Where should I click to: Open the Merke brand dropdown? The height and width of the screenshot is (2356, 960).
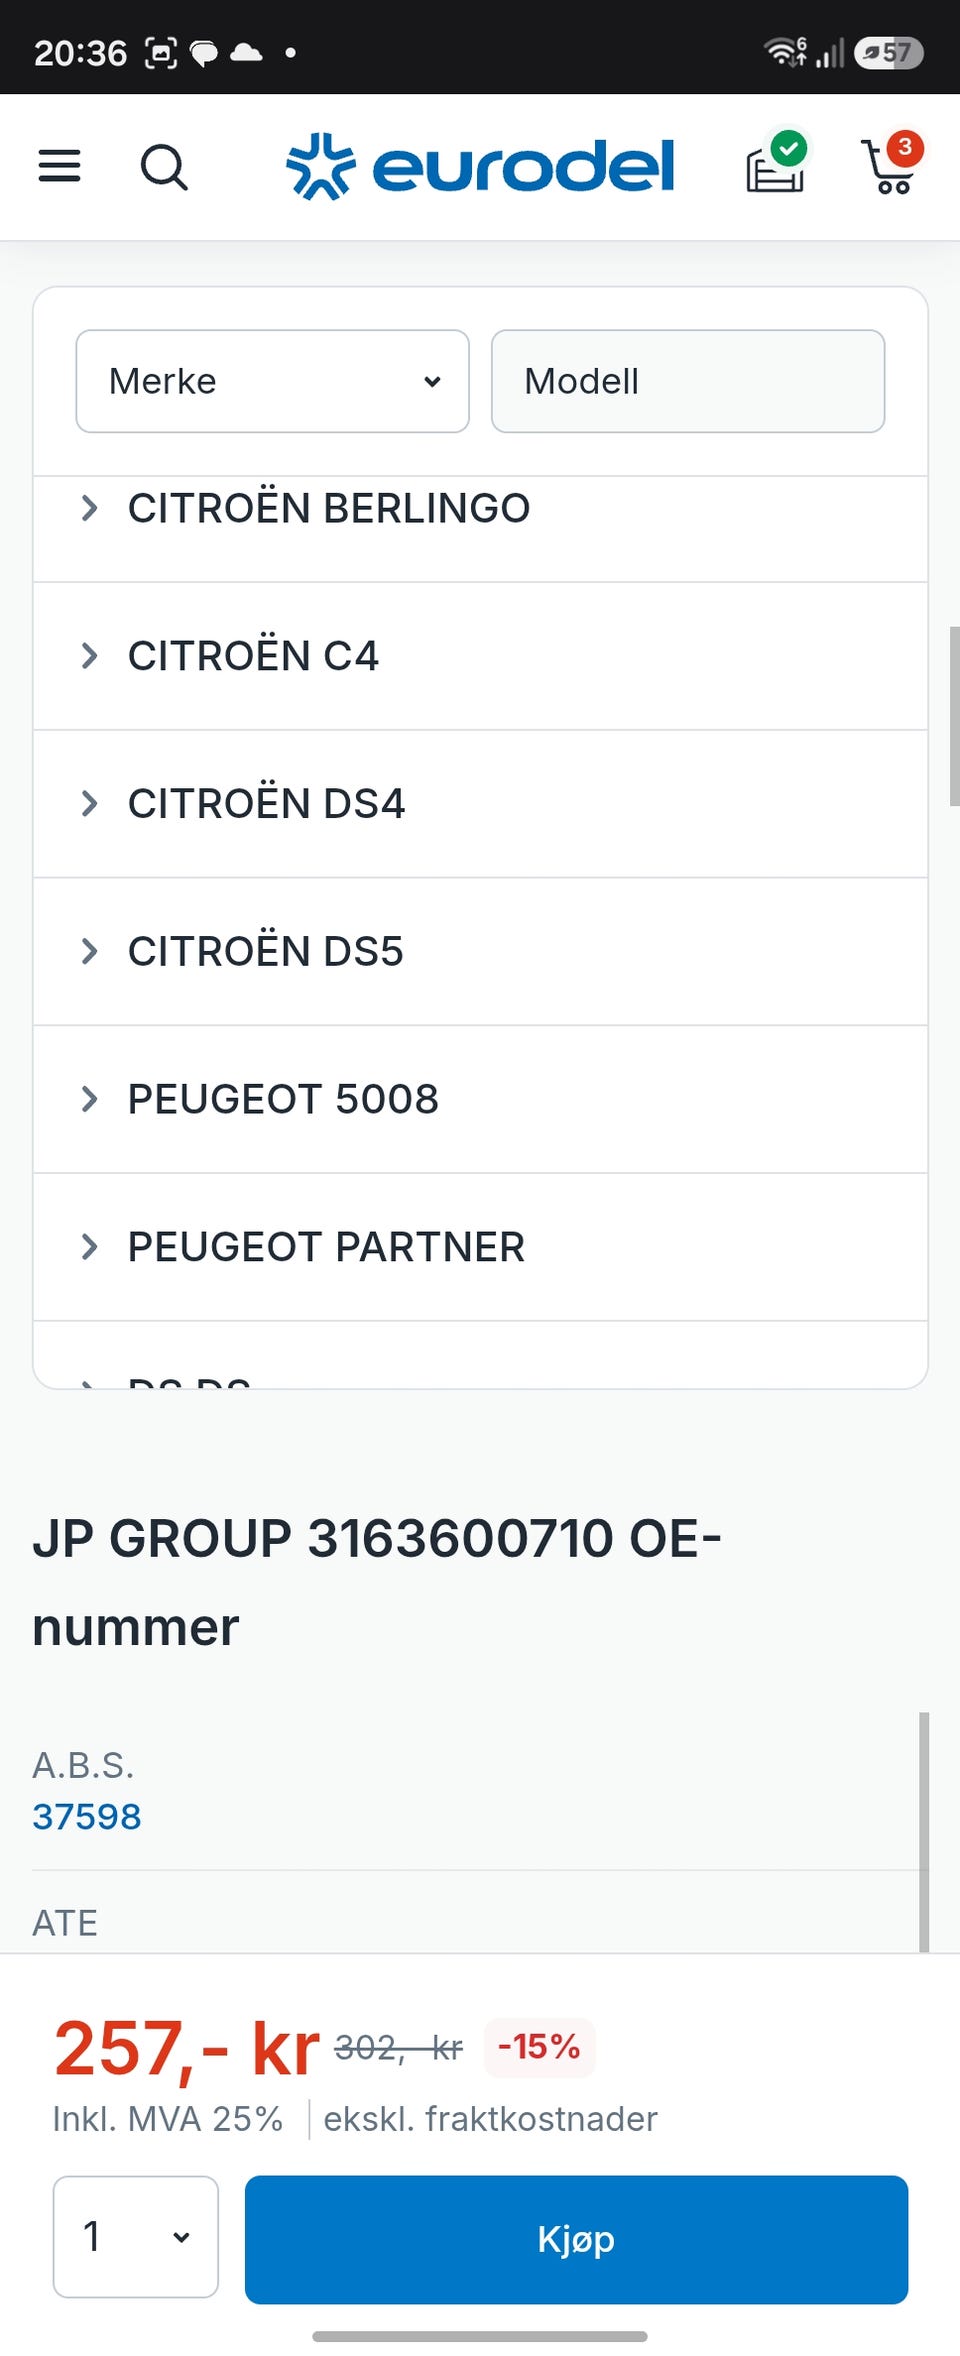[272, 381]
